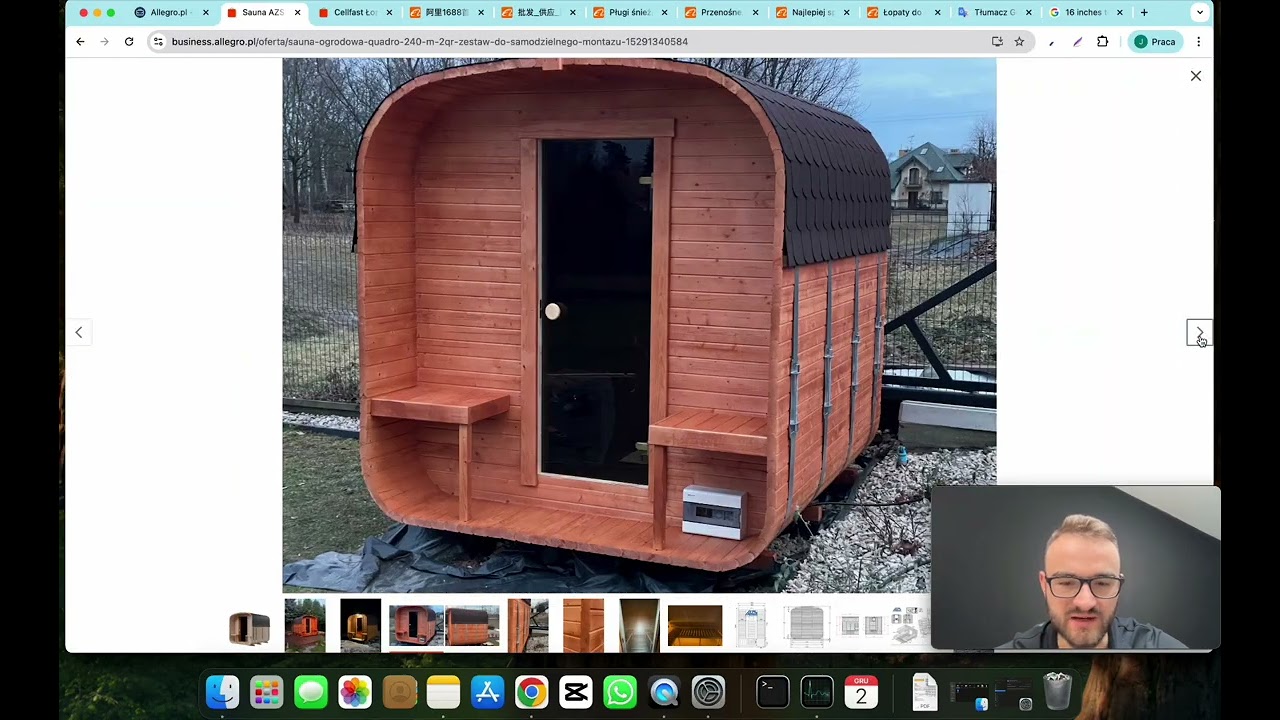Select the thumbnail of sauna side with steel bands
Viewport: 1280px width, 720px height.
click(x=528, y=626)
